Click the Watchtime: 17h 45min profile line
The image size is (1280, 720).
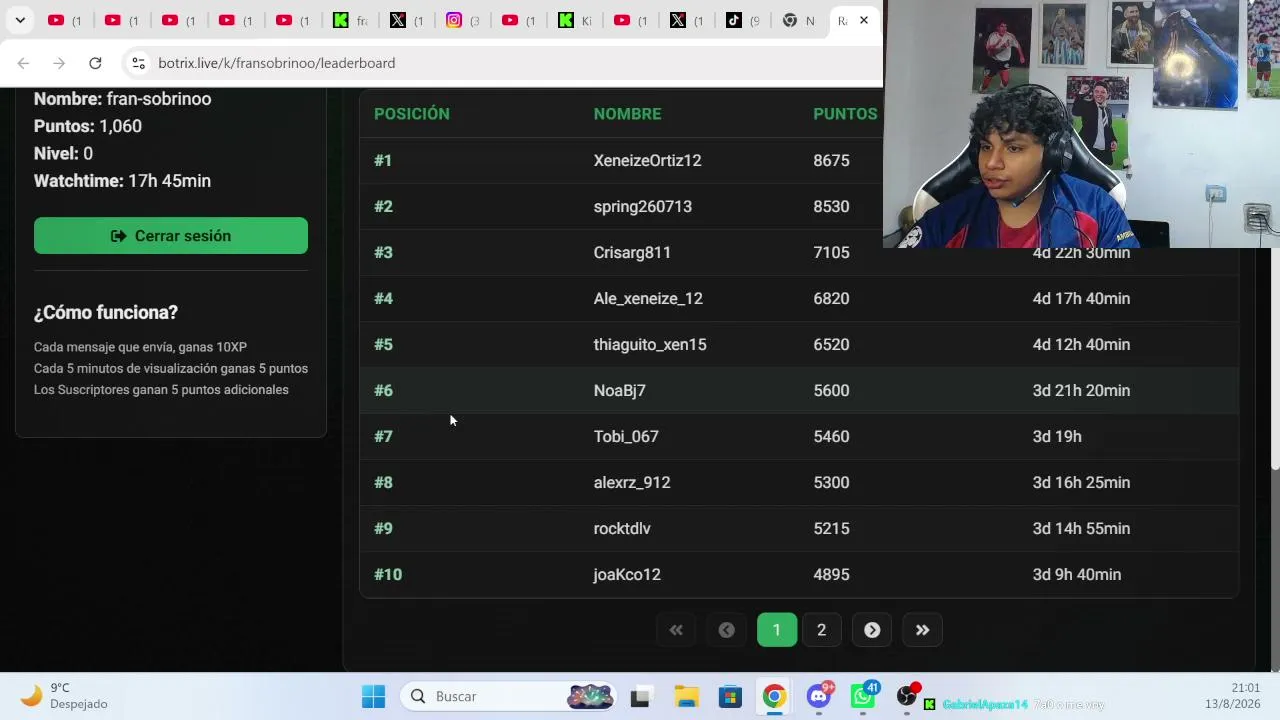[122, 181]
